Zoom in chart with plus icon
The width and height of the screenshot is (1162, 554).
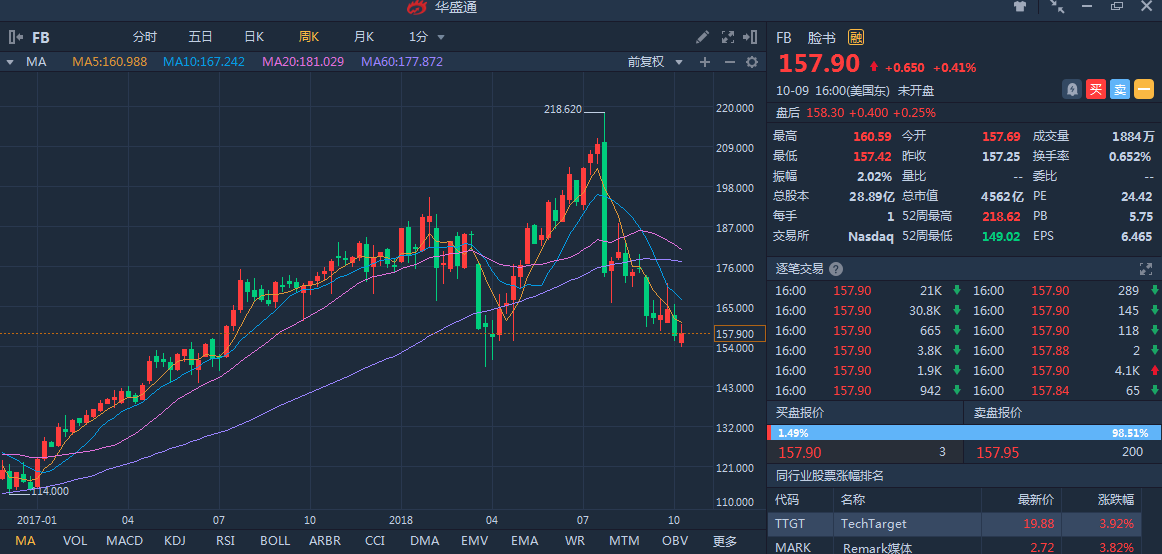[x=705, y=62]
